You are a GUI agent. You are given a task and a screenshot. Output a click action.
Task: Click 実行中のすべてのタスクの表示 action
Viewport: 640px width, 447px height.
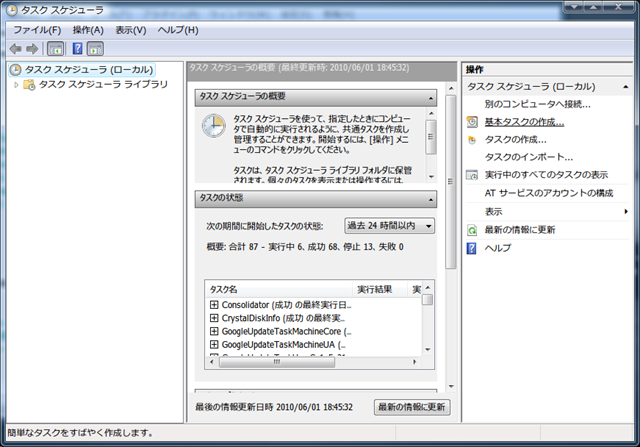(546, 175)
